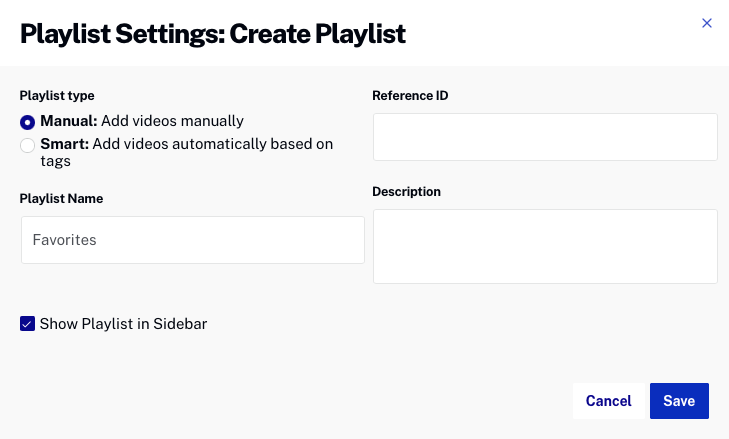Select the Smart playlist type radio button

(28, 145)
